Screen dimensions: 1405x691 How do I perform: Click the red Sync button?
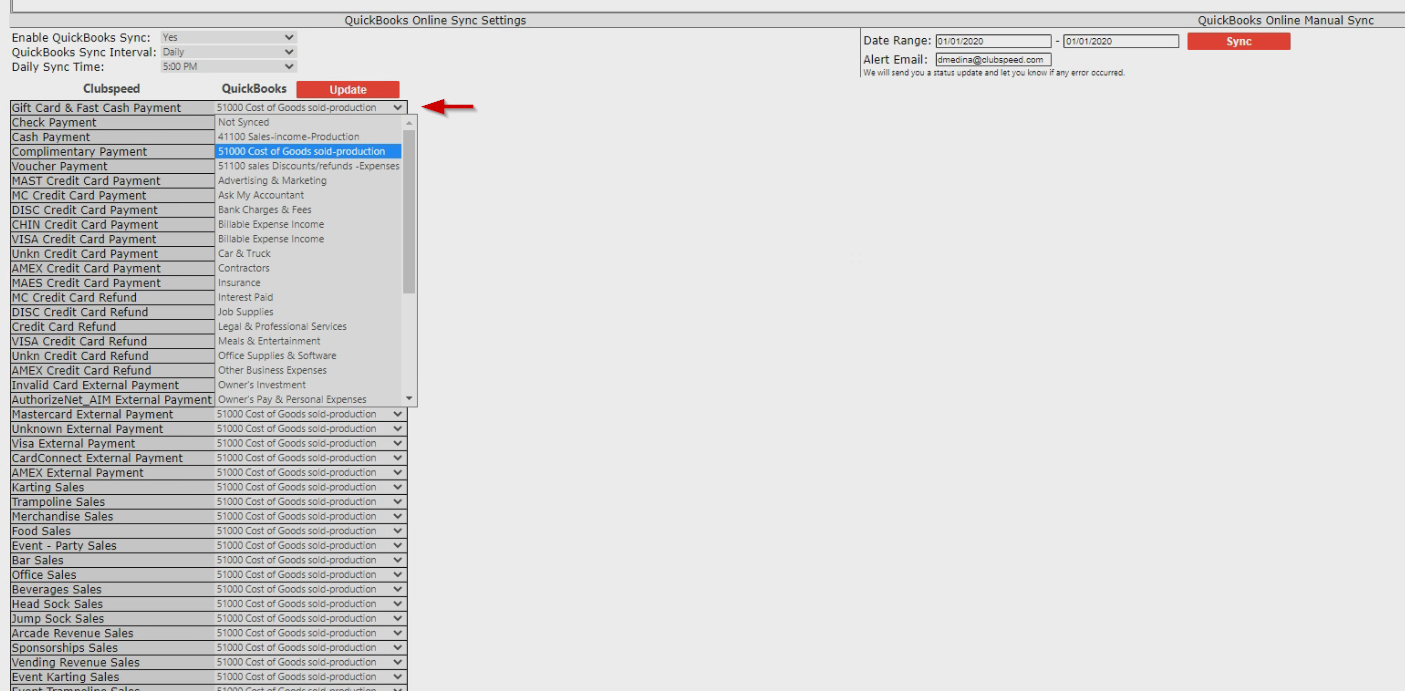(x=1238, y=41)
